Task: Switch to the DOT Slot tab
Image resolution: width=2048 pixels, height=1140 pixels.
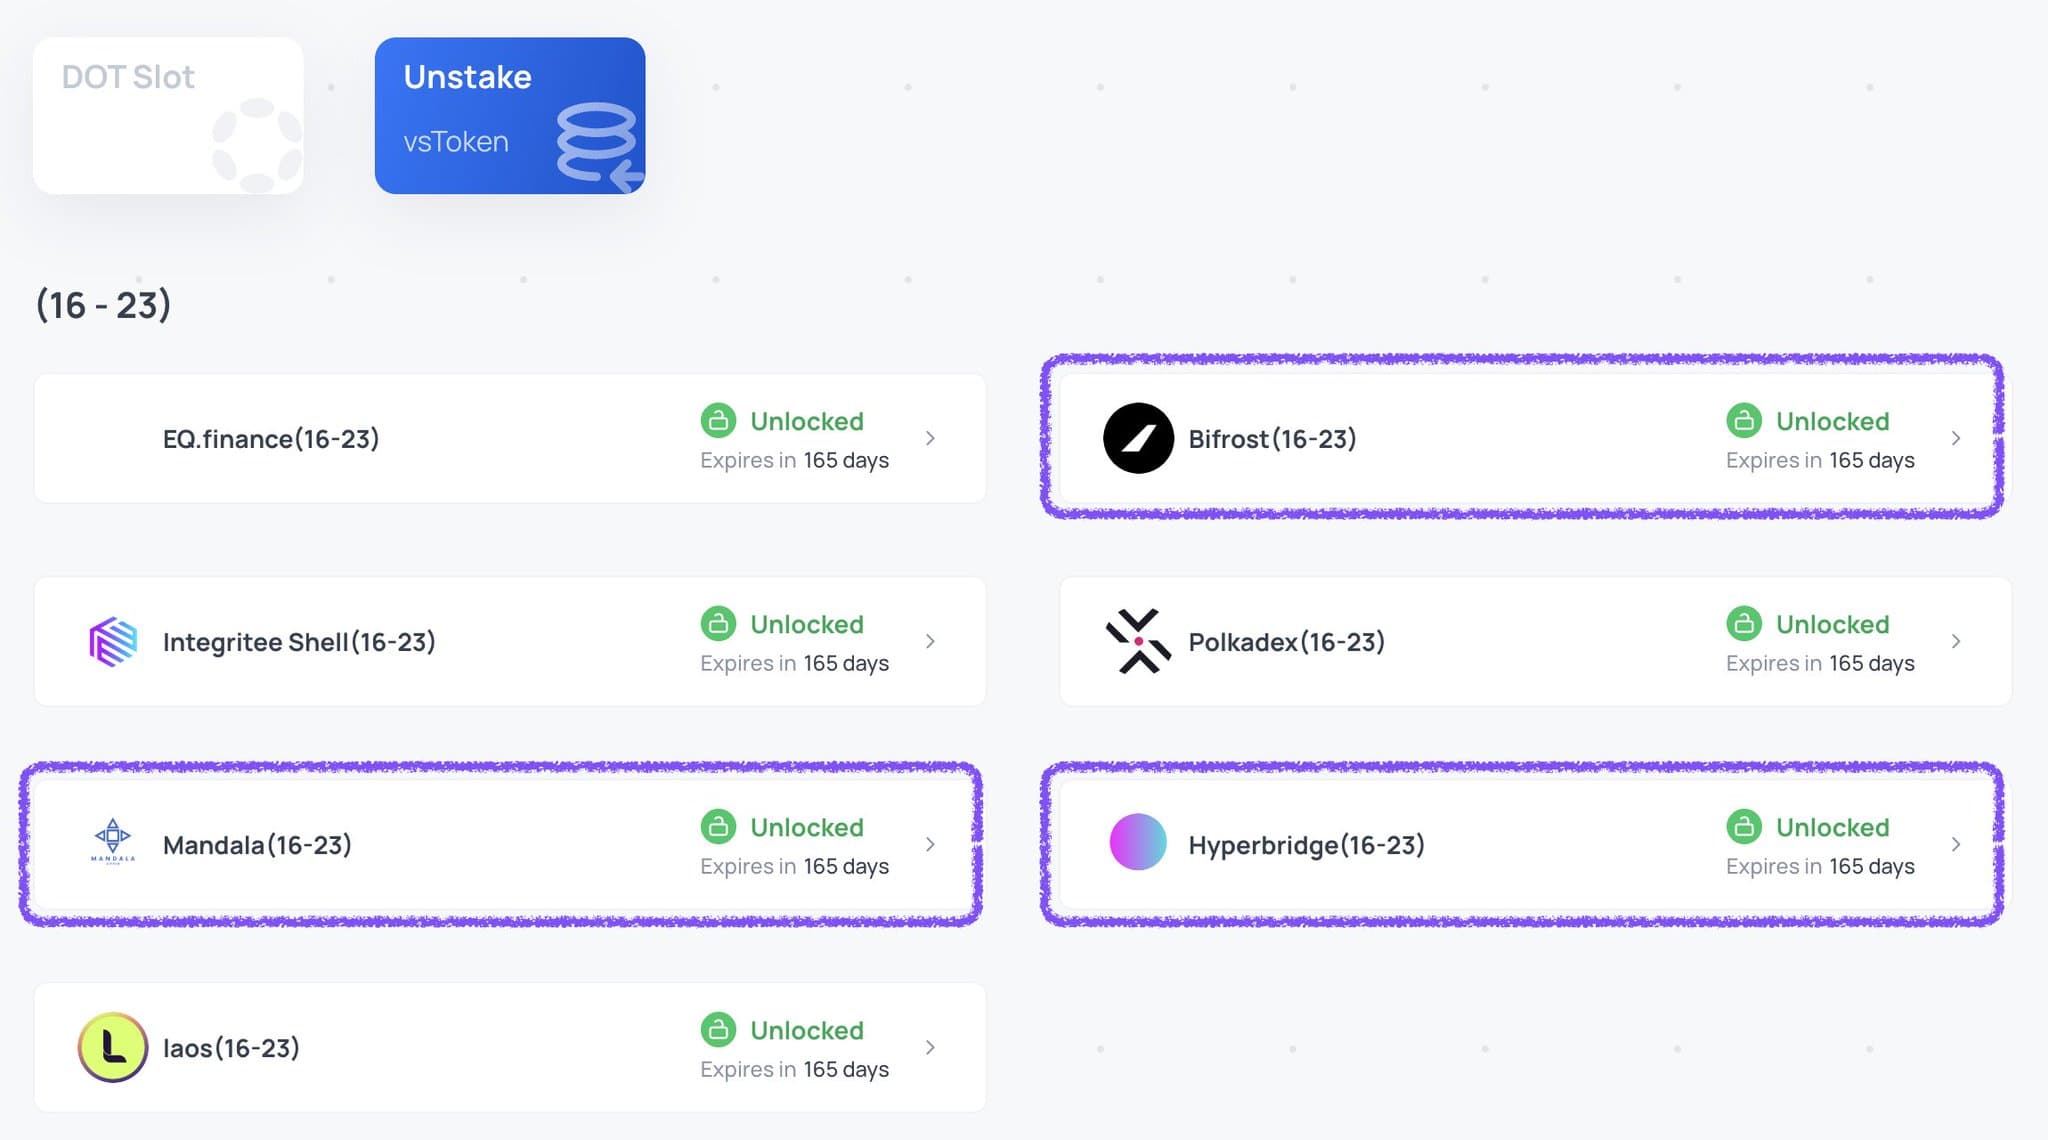Action: pyautogui.click(x=168, y=115)
